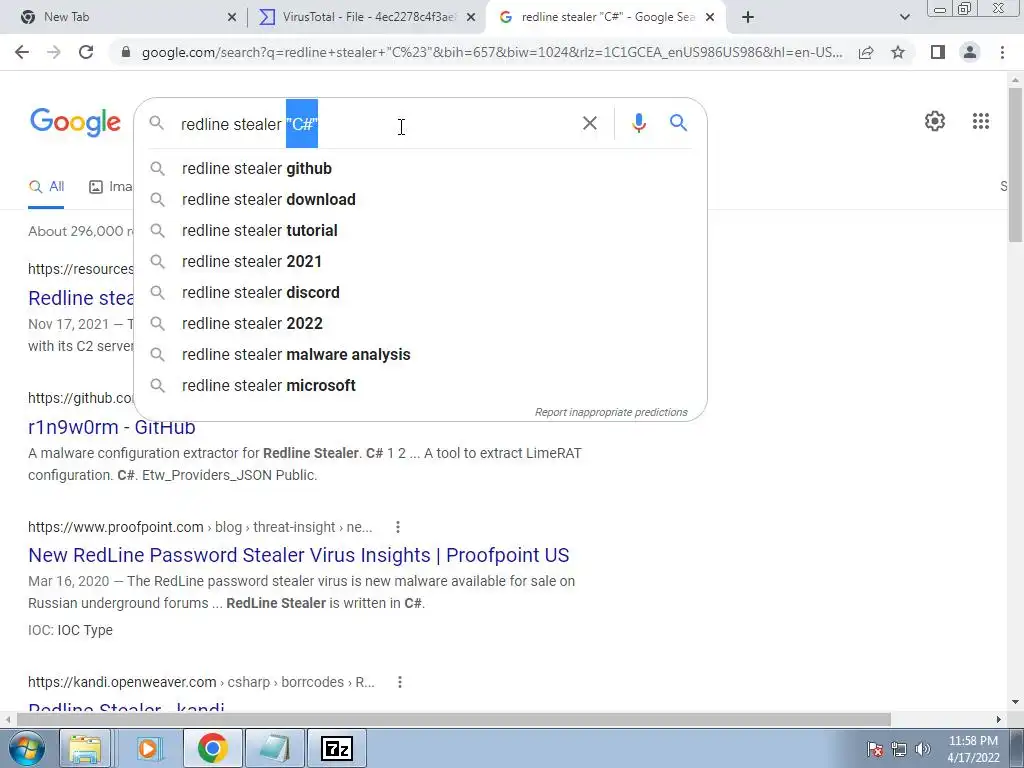Viewport: 1024px width, 768px height.
Task: Switch to the New Tab tab
Action: [124, 17]
